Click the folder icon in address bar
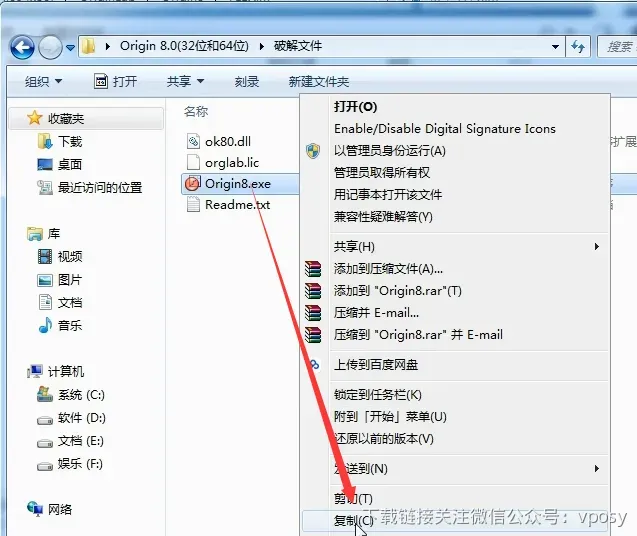Viewport: 637px width, 536px height. (88, 46)
